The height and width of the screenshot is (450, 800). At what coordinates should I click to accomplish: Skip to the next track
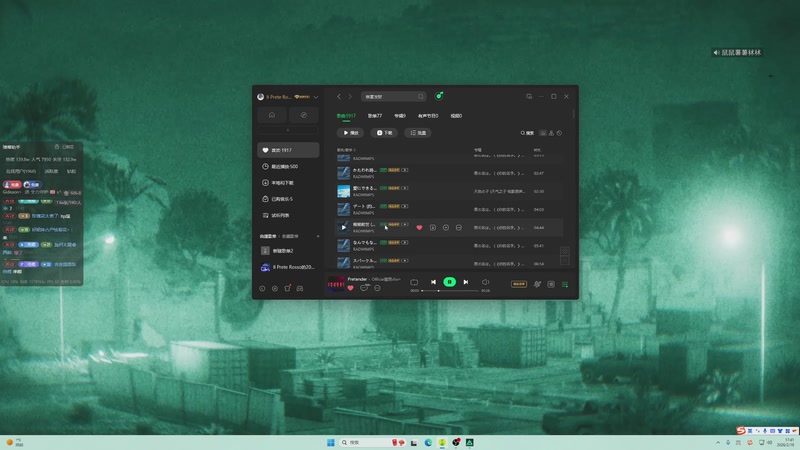point(466,282)
